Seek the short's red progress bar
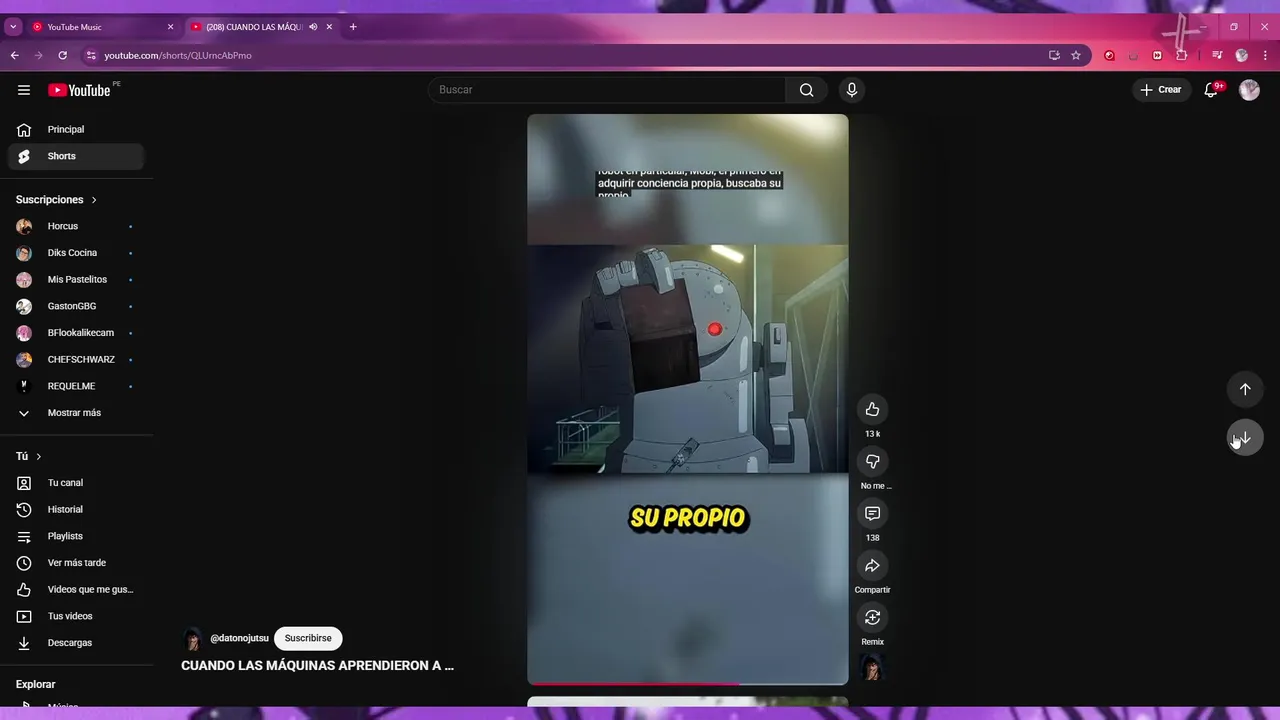This screenshot has width=1280, height=720. [688, 684]
